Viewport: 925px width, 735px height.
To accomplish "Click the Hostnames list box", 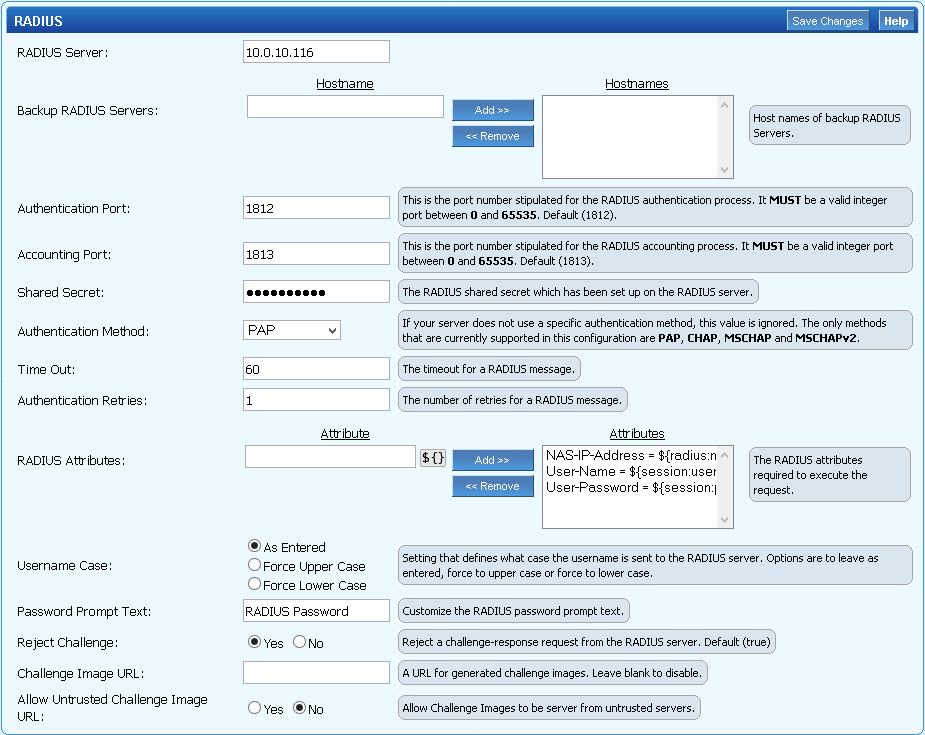I will (637, 137).
